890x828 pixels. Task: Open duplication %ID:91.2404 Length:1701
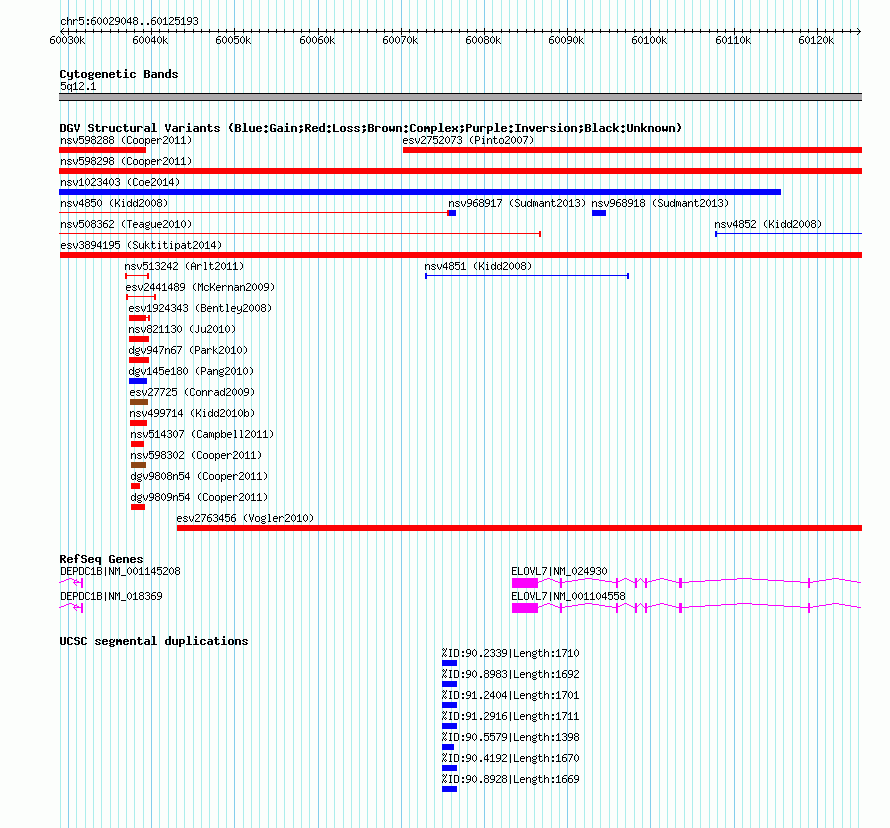click(450, 705)
